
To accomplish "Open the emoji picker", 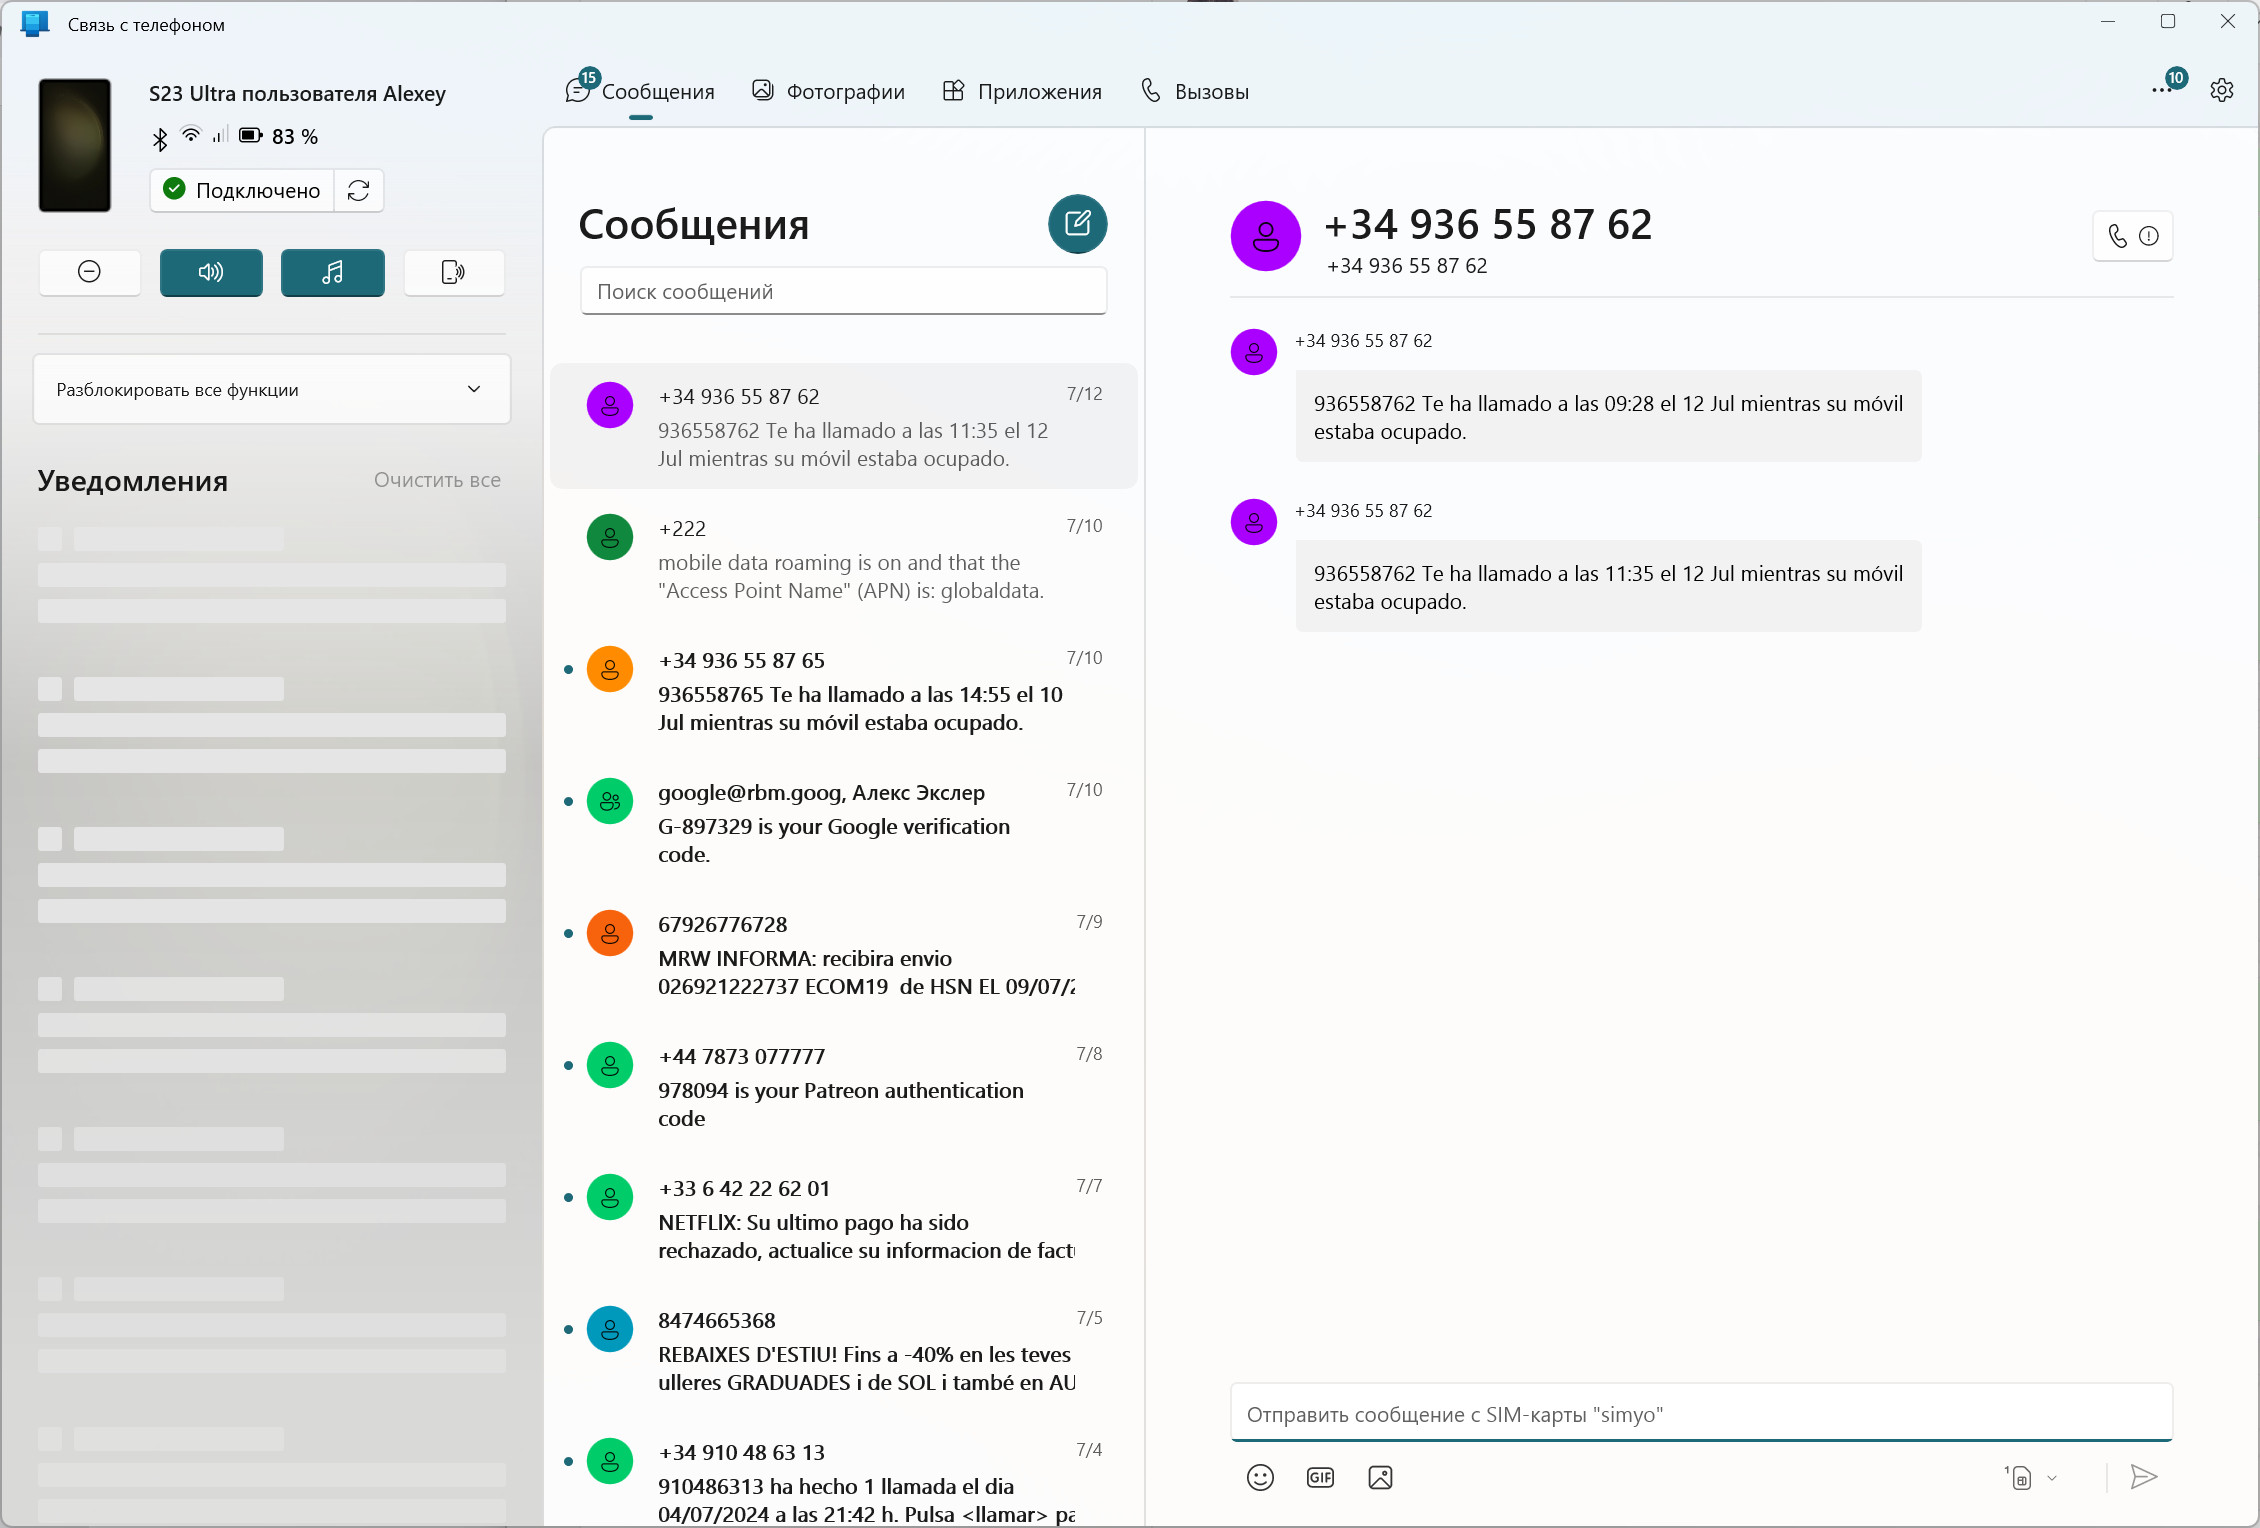I will pos(1260,1477).
